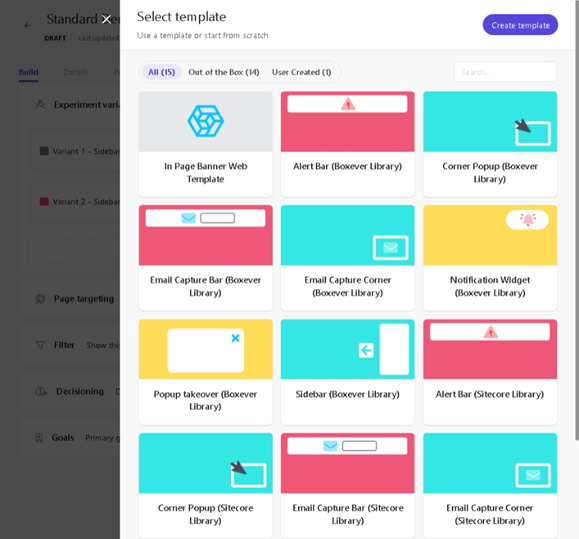This screenshot has width=579, height=539.
Task: Choose the Alert Bar (Sitecore Library) template
Action: [x=490, y=372]
